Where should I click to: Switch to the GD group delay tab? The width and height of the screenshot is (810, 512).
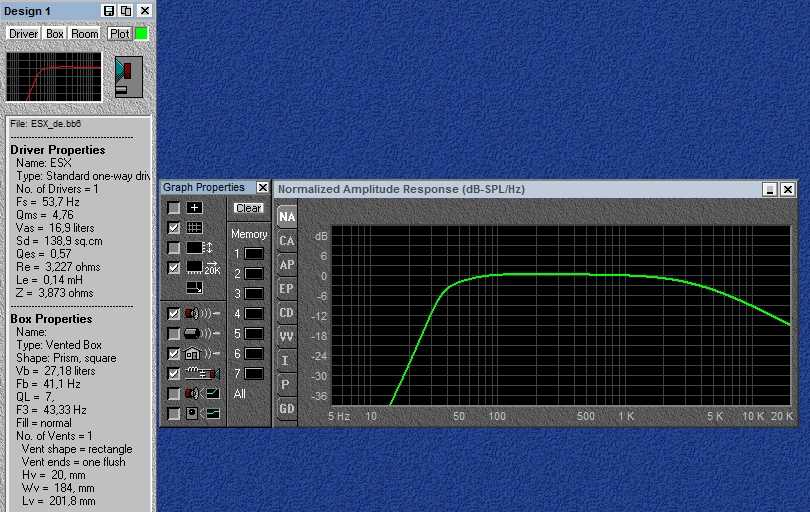point(287,409)
